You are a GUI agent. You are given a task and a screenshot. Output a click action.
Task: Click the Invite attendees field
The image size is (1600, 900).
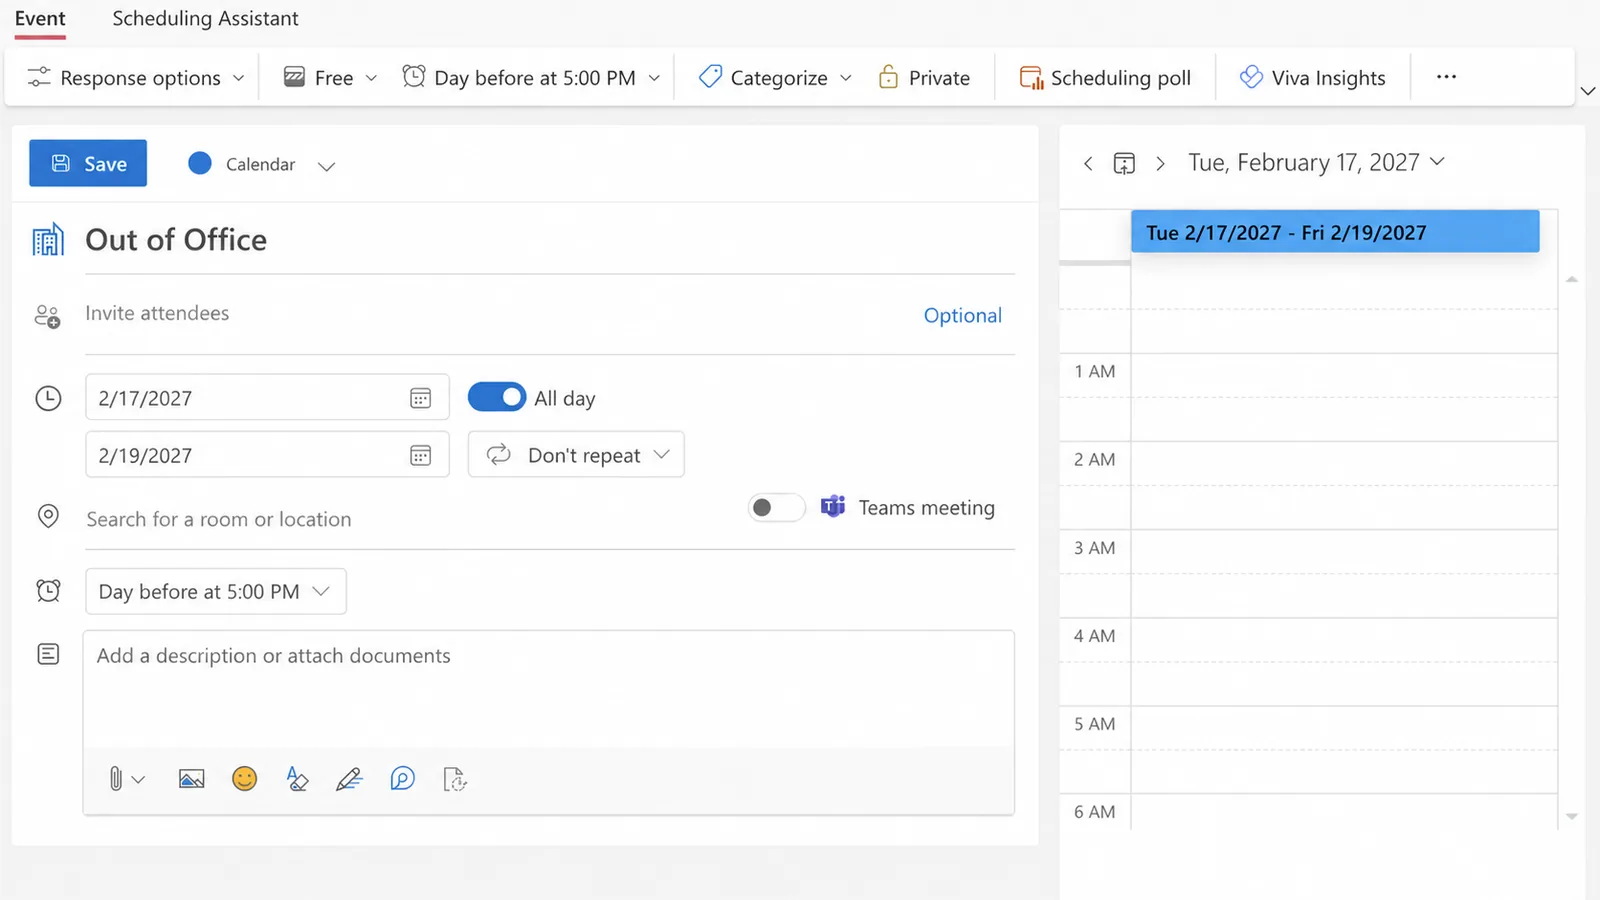(x=500, y=314)
